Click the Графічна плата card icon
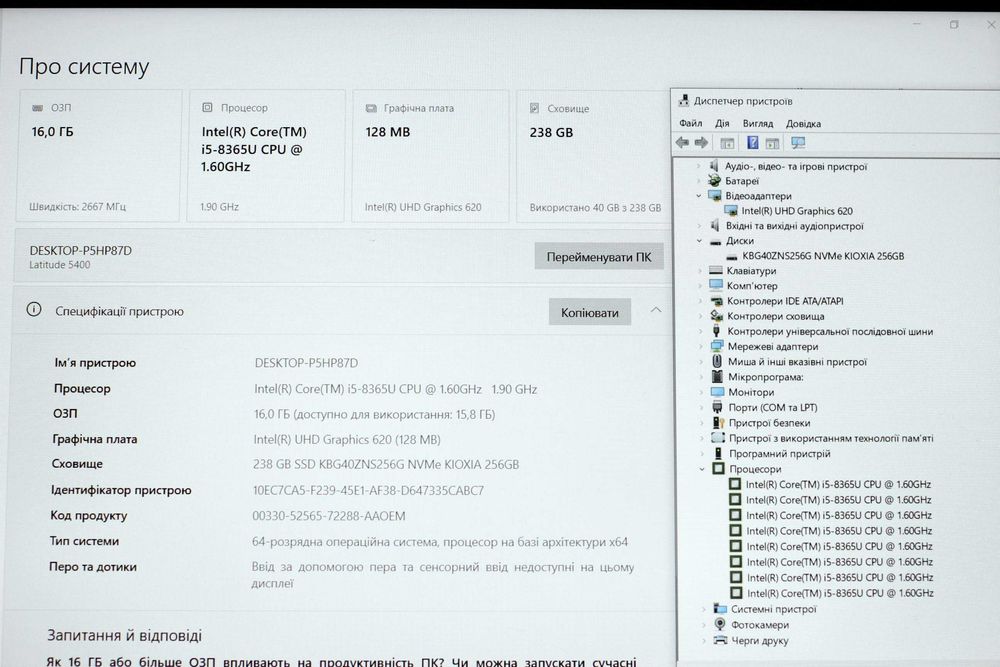This screenshot has width=1000, height=667. pyautogui.click(x=371, y=108)
